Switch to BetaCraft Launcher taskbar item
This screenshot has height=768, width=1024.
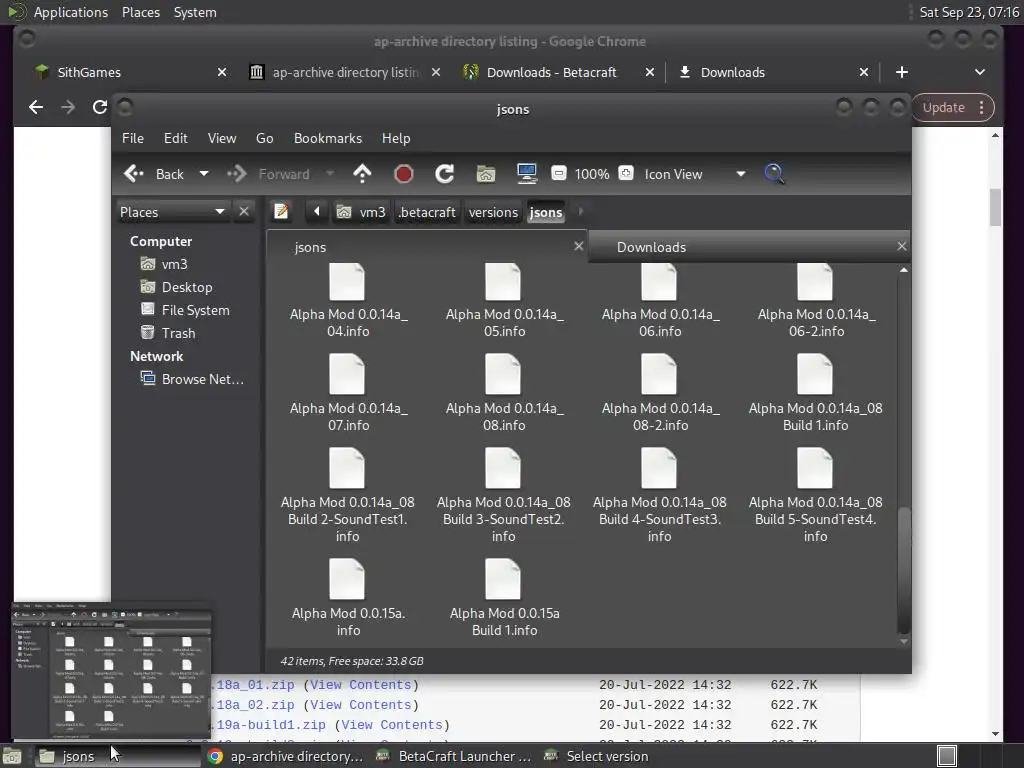(455, 756)
